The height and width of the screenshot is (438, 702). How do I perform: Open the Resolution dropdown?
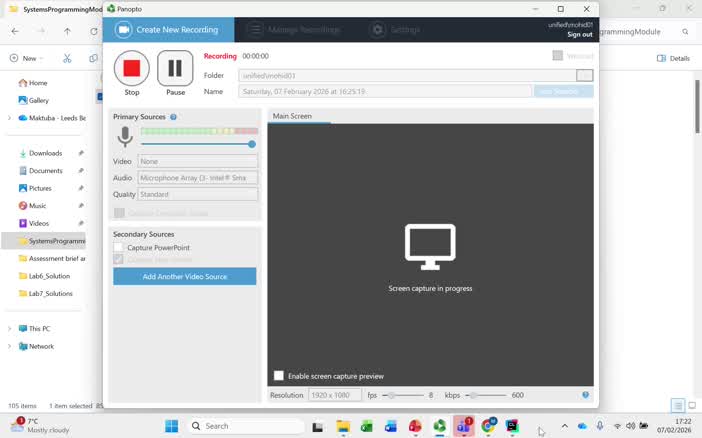[x=334, y=395]
